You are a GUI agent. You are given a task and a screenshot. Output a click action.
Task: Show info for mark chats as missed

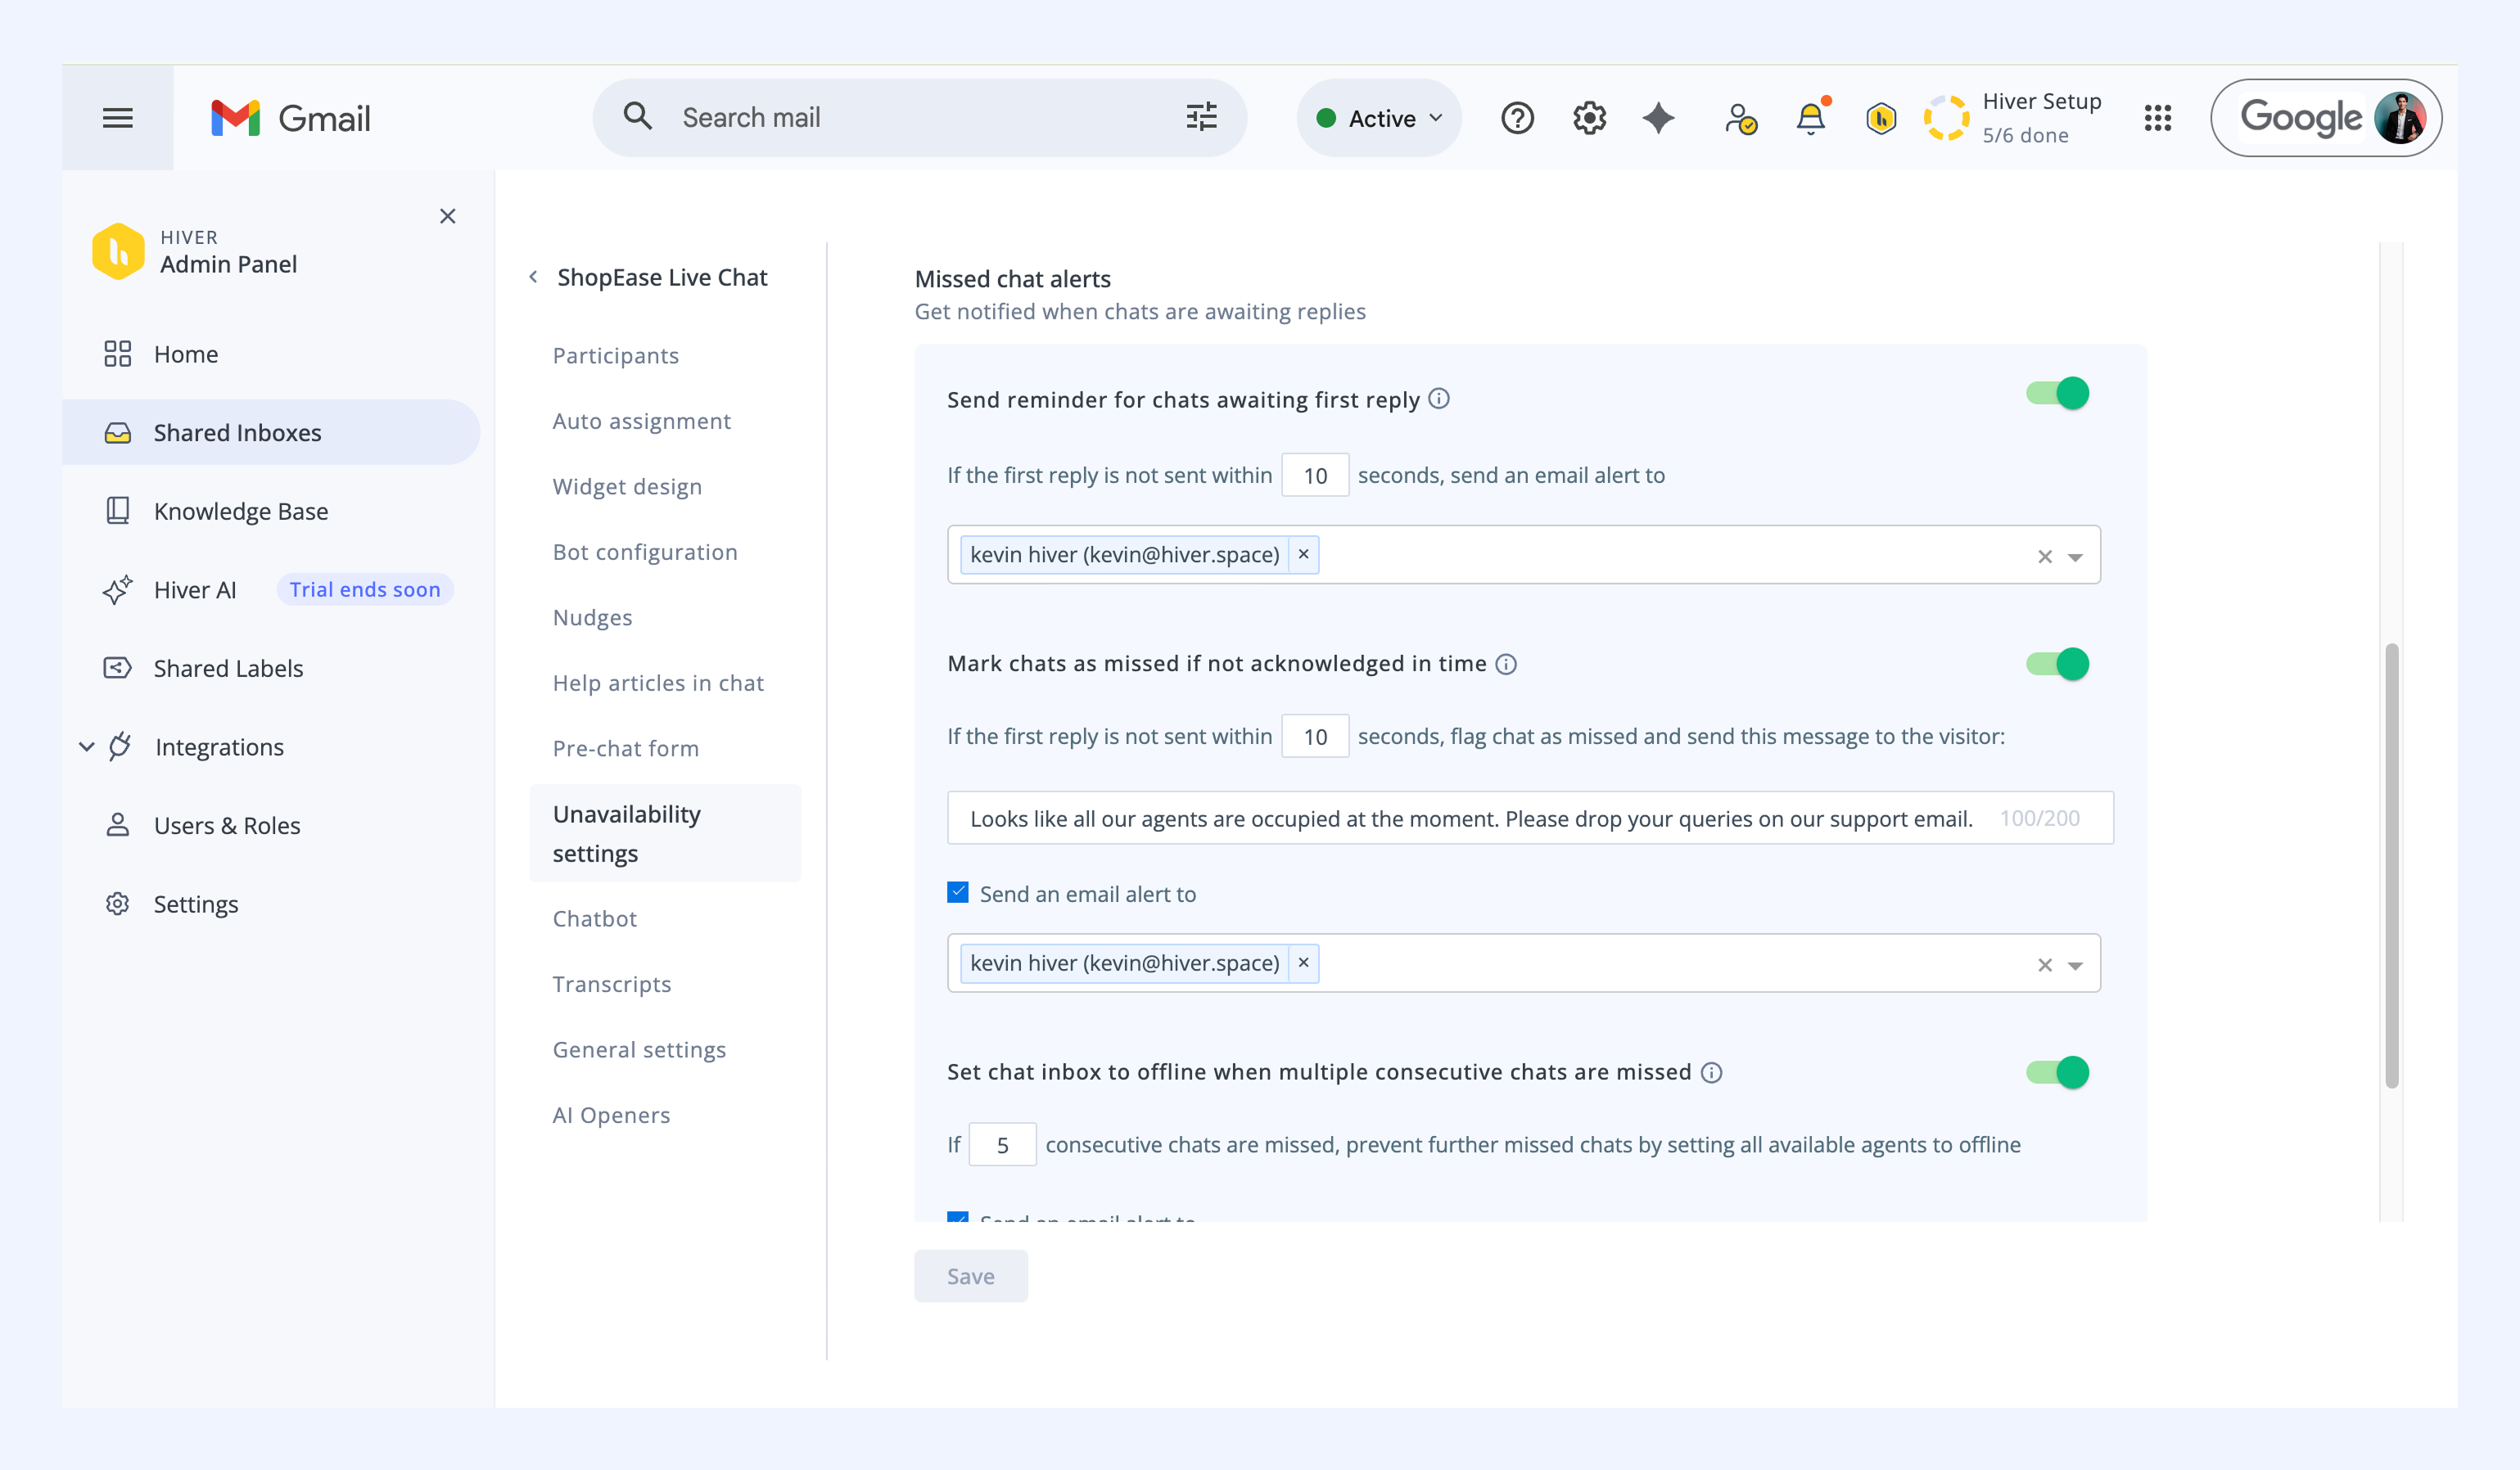tap(1506, 664)
